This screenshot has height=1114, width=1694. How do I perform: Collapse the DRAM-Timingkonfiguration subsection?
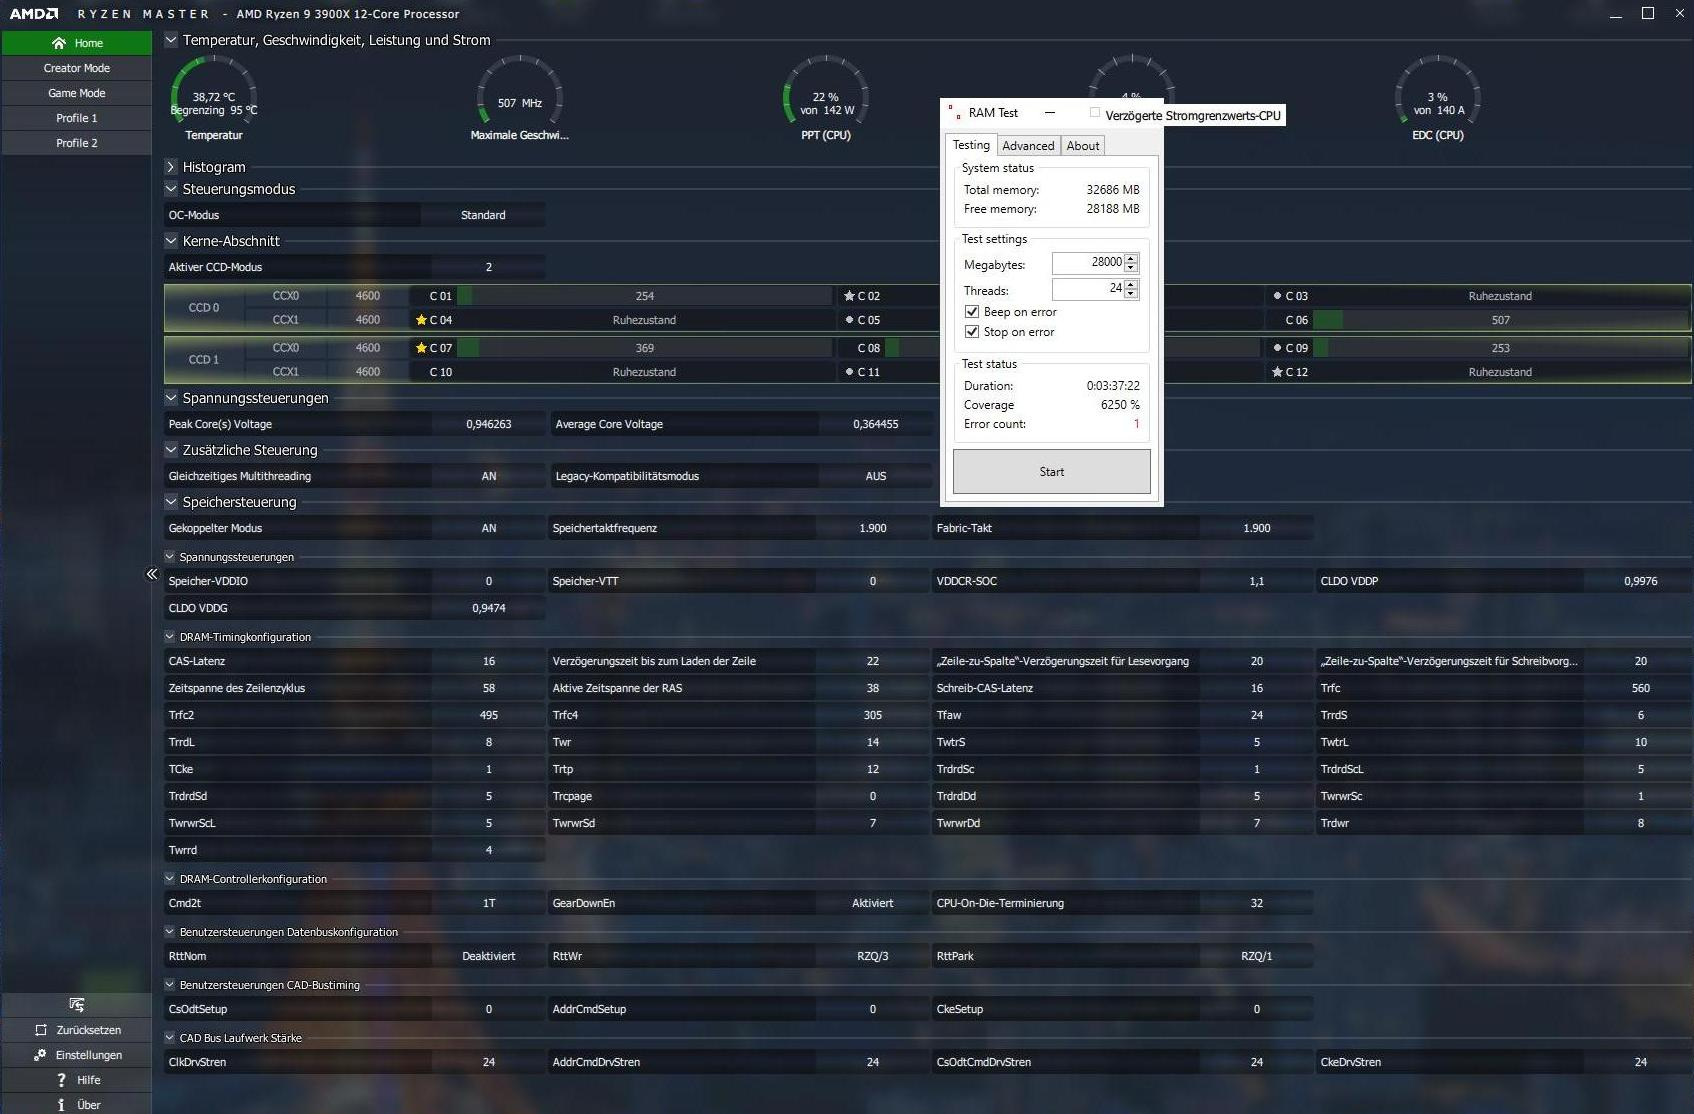[170, 637]
